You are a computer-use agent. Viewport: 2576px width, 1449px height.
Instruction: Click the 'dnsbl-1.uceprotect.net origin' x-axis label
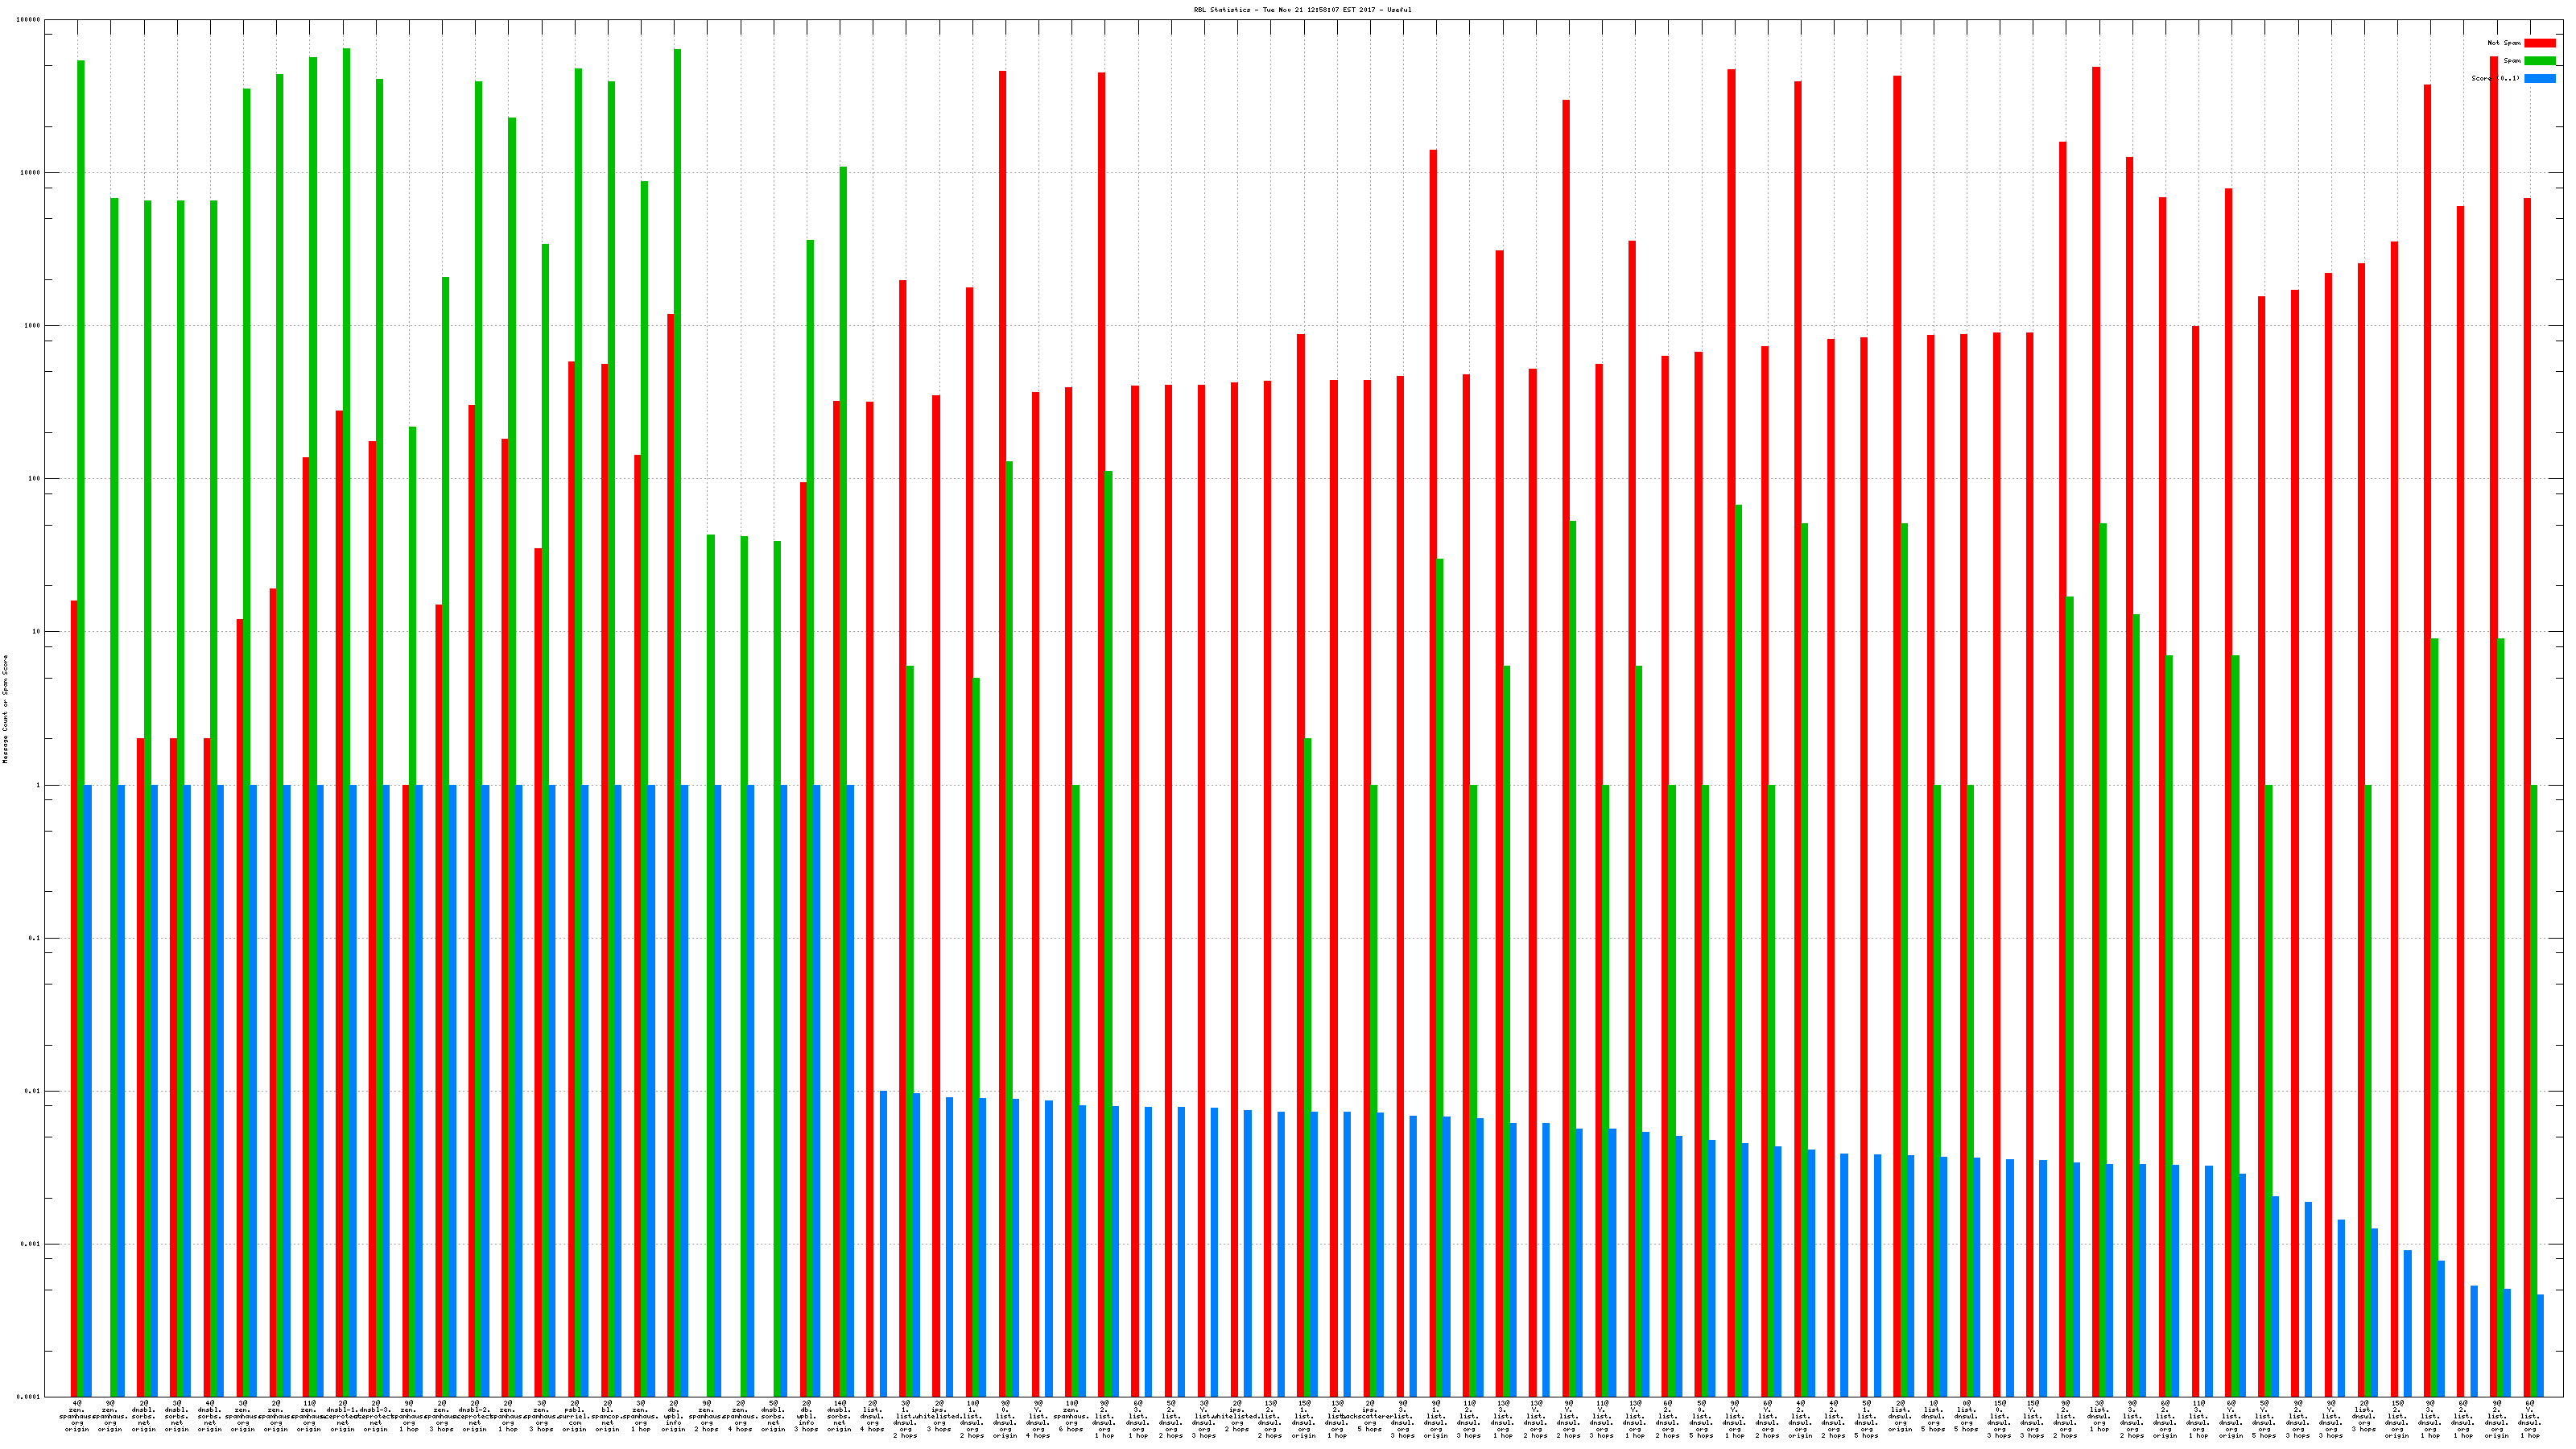click(x=343, y=1416)
